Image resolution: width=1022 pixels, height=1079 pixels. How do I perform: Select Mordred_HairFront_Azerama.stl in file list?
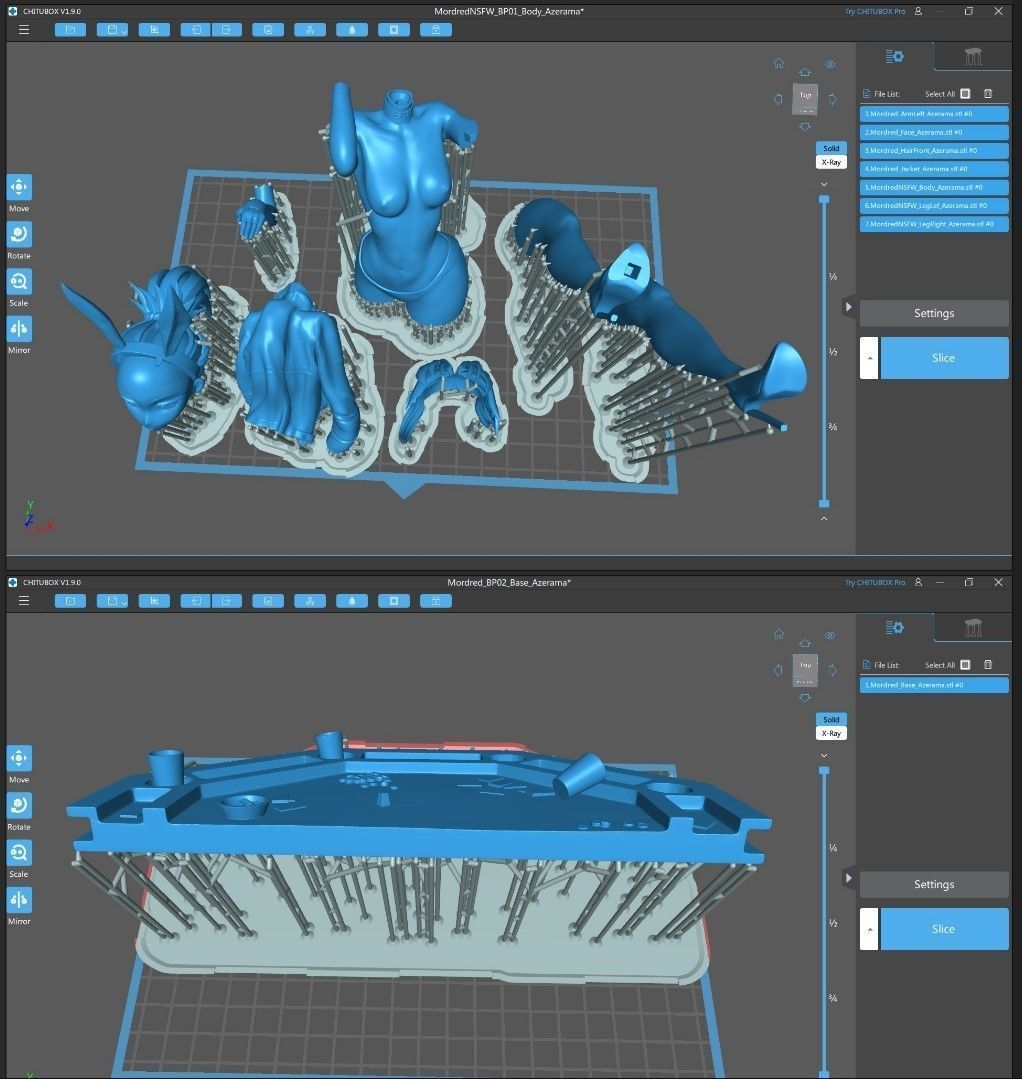pyautogui.click(x=934, y=150)
